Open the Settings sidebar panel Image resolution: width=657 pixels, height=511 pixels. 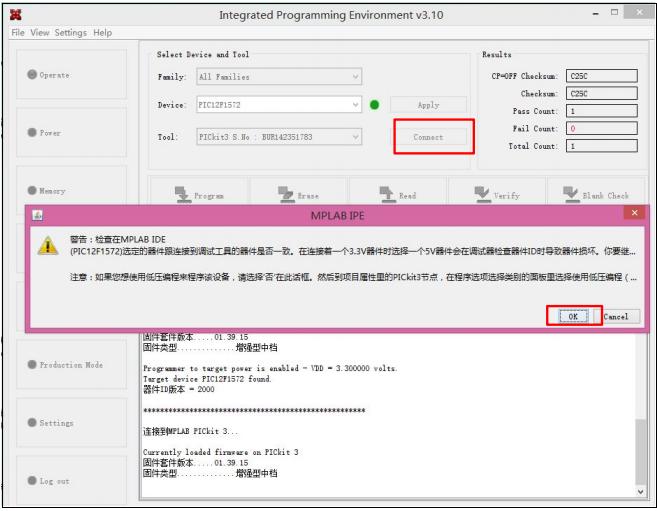pyautogui.click(x=71, y=423)
